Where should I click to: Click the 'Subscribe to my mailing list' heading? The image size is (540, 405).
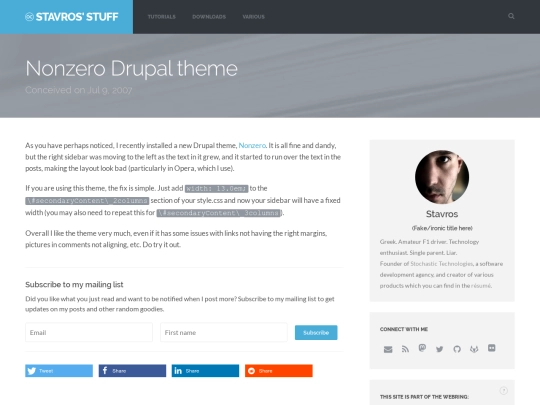coord(74,284)
